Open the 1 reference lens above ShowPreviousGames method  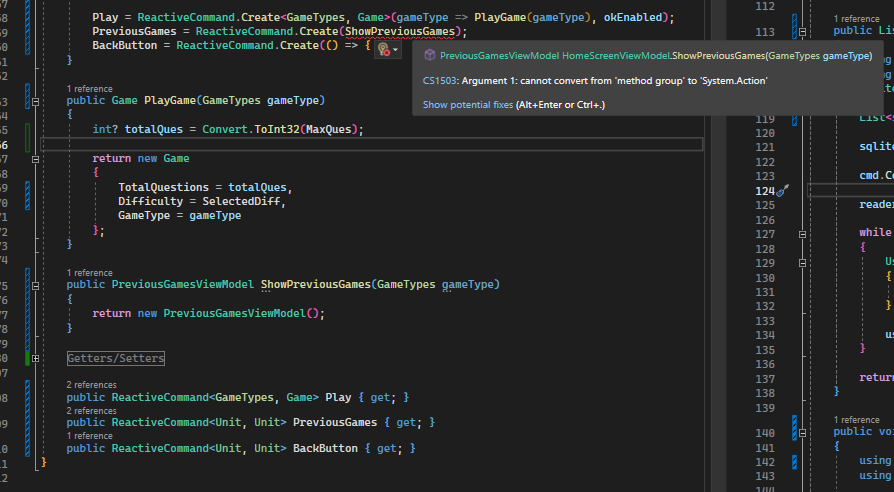pyautogui.click(x=90, y=273)
